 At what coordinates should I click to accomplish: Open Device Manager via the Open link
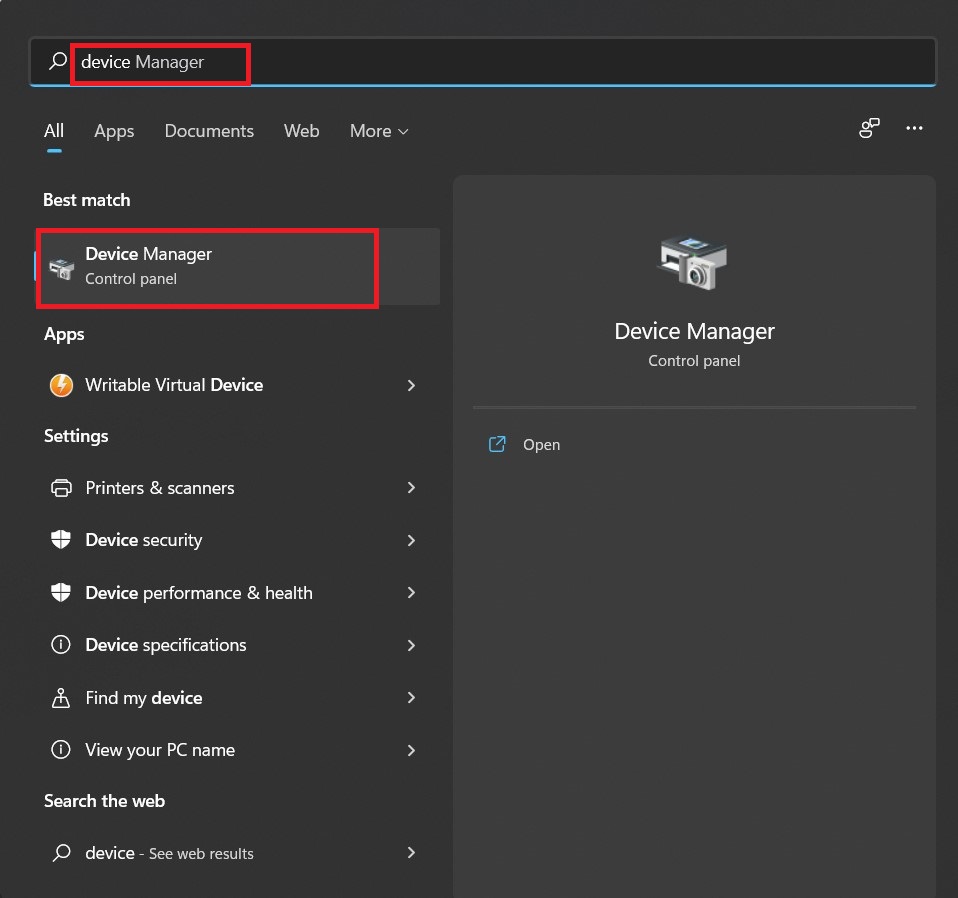(541, 444)
